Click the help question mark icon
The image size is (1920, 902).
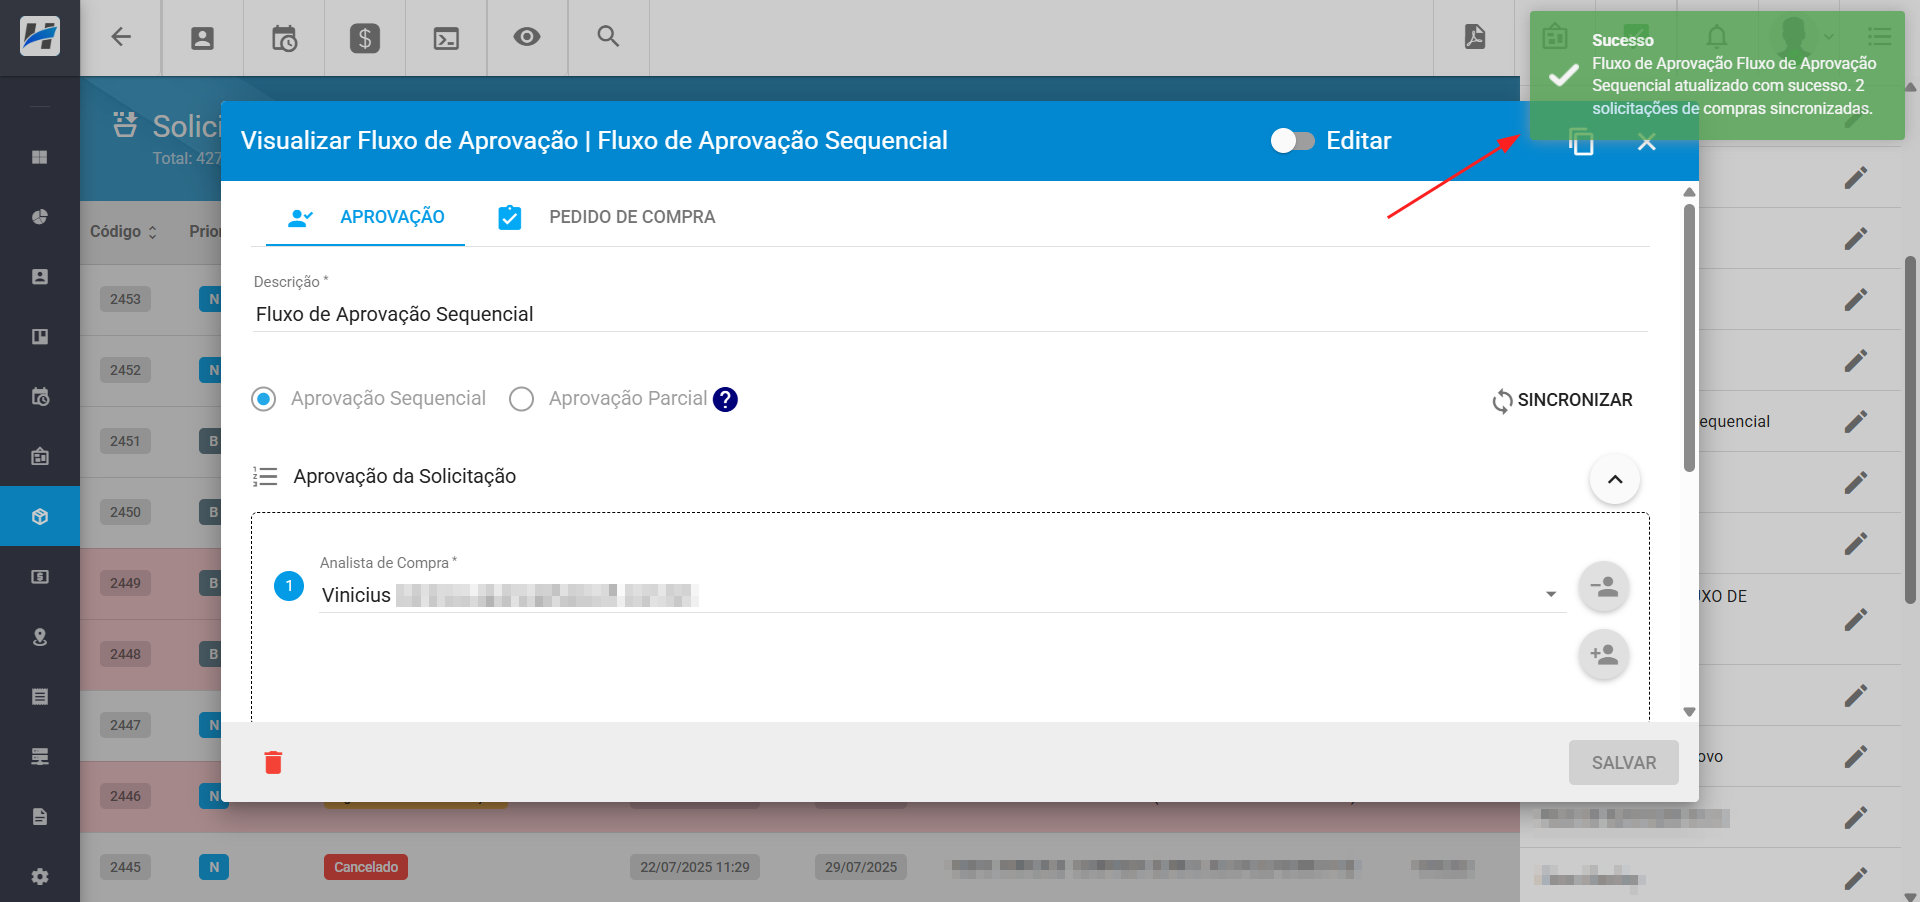click(x=726, y=400)
